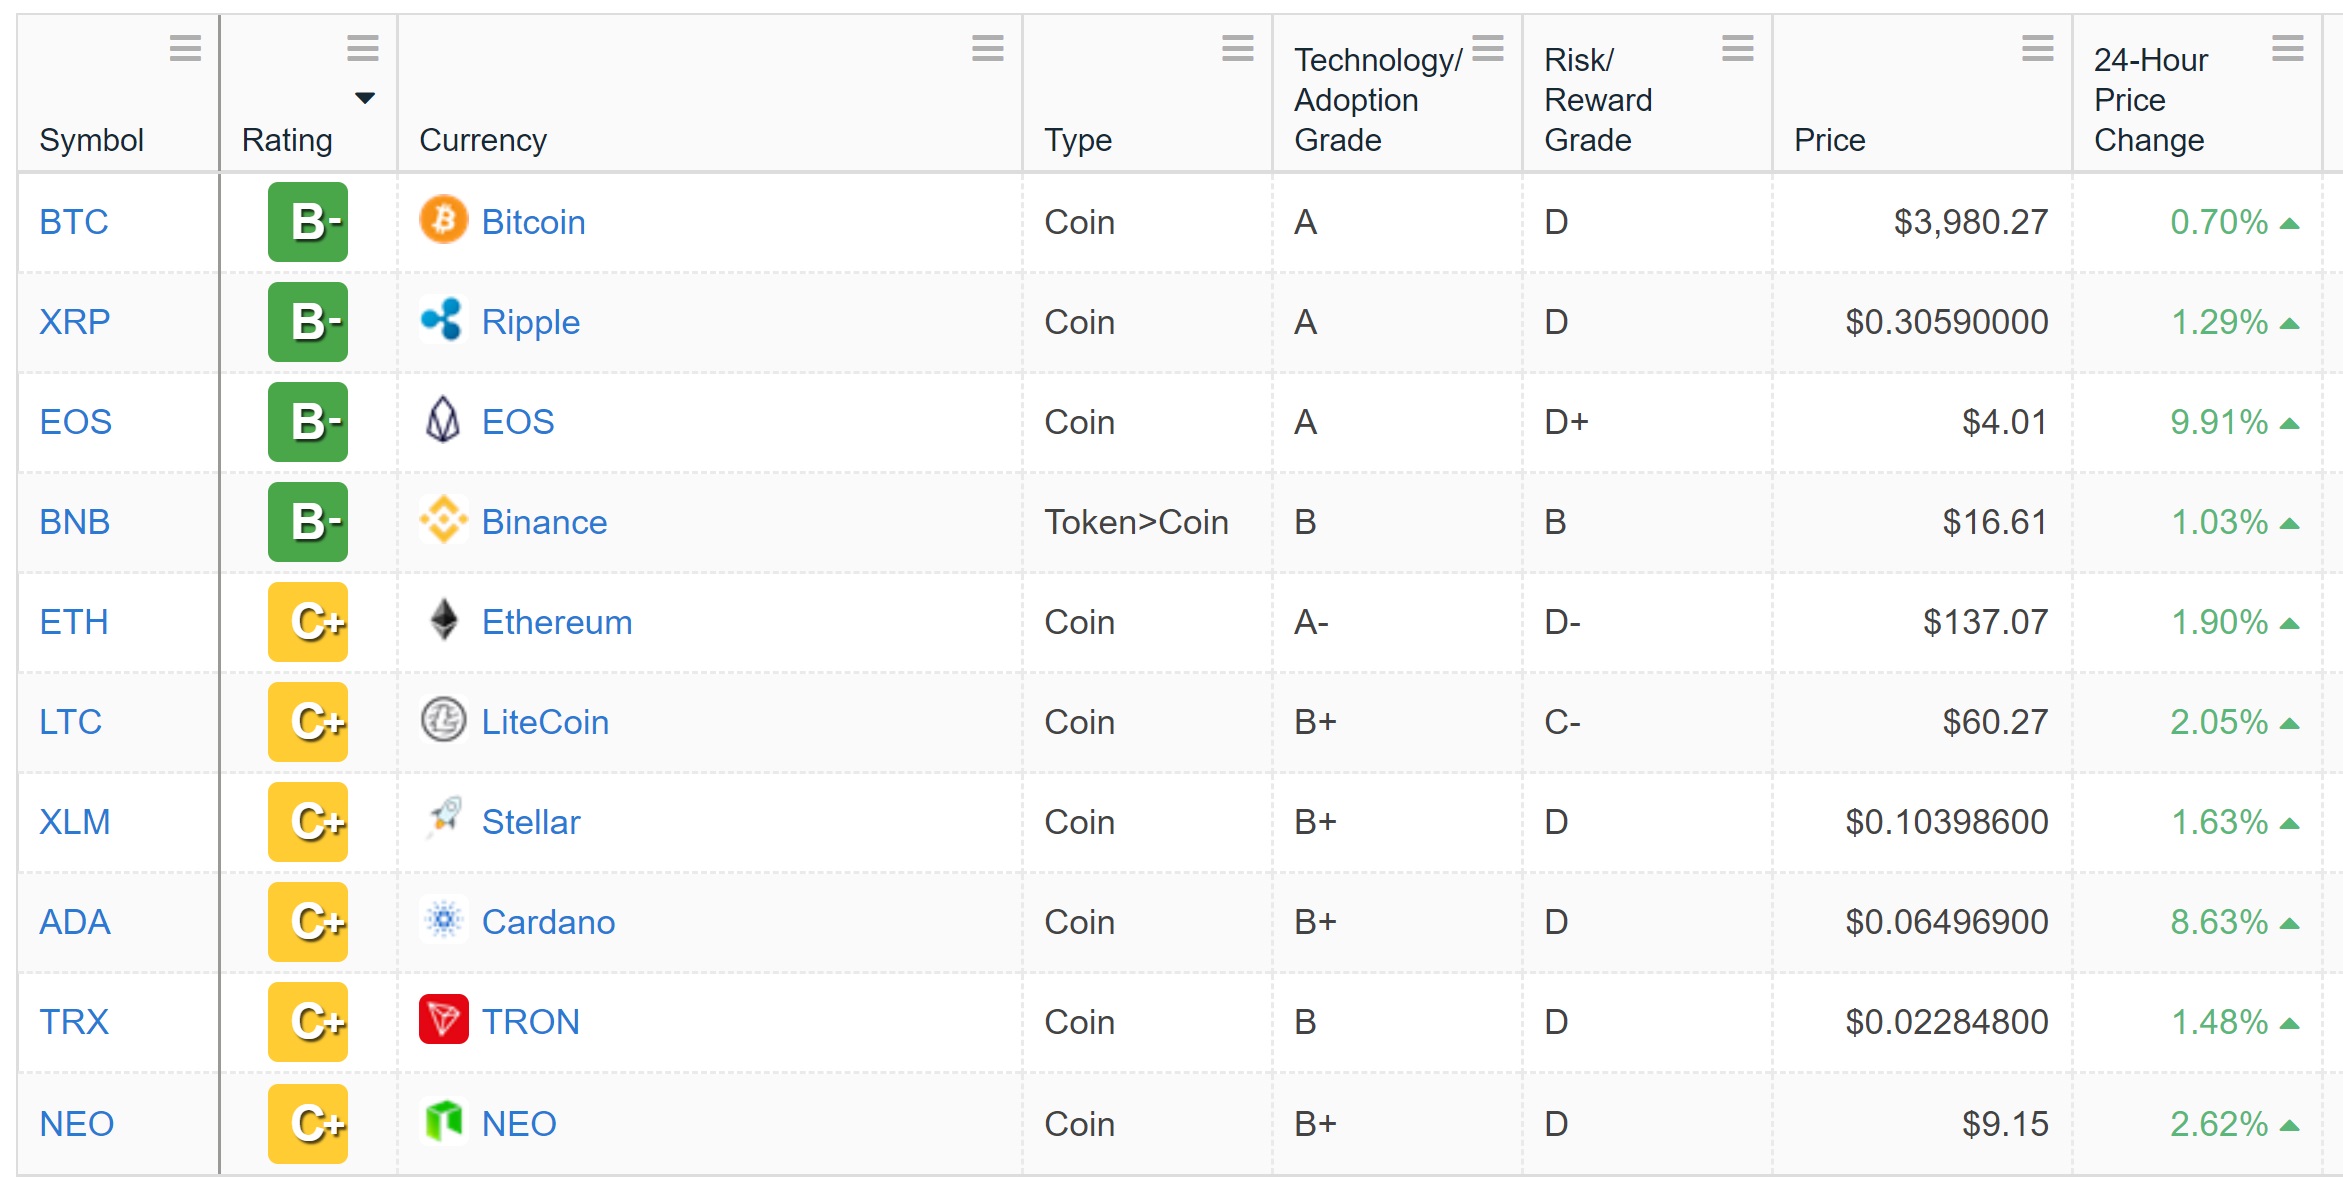Click the LiteCoin logo icon
The image size is (2343, 1191).
click(443, 720)
